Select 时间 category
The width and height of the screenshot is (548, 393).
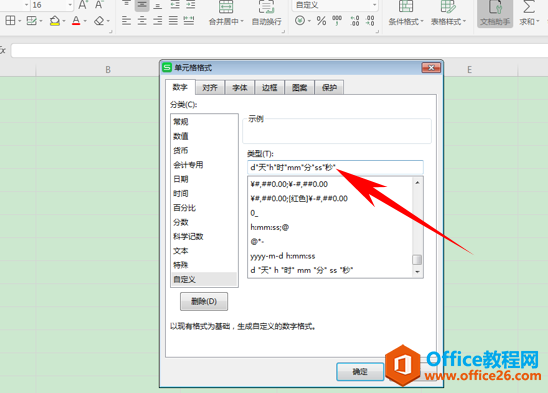click(x=204, y=193)
